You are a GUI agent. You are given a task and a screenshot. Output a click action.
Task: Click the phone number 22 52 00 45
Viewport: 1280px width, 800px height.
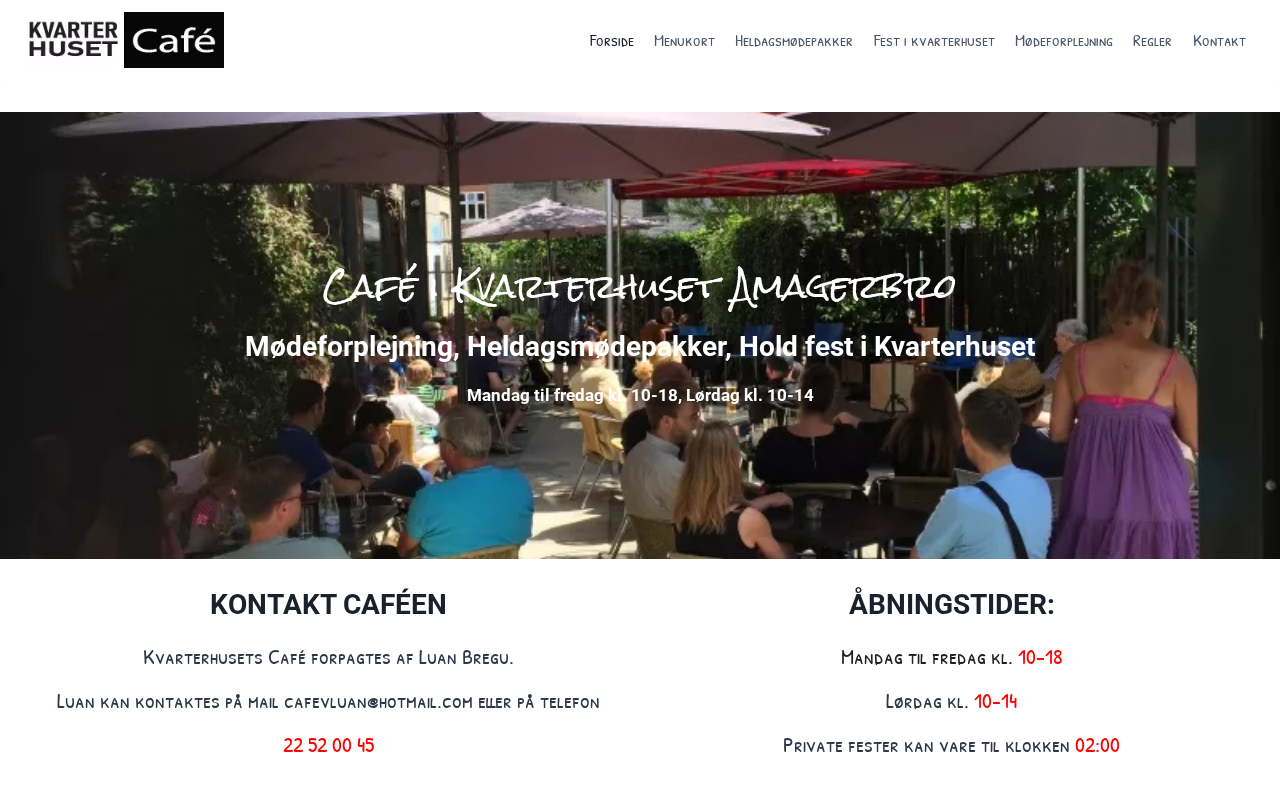tap(328, 745)
